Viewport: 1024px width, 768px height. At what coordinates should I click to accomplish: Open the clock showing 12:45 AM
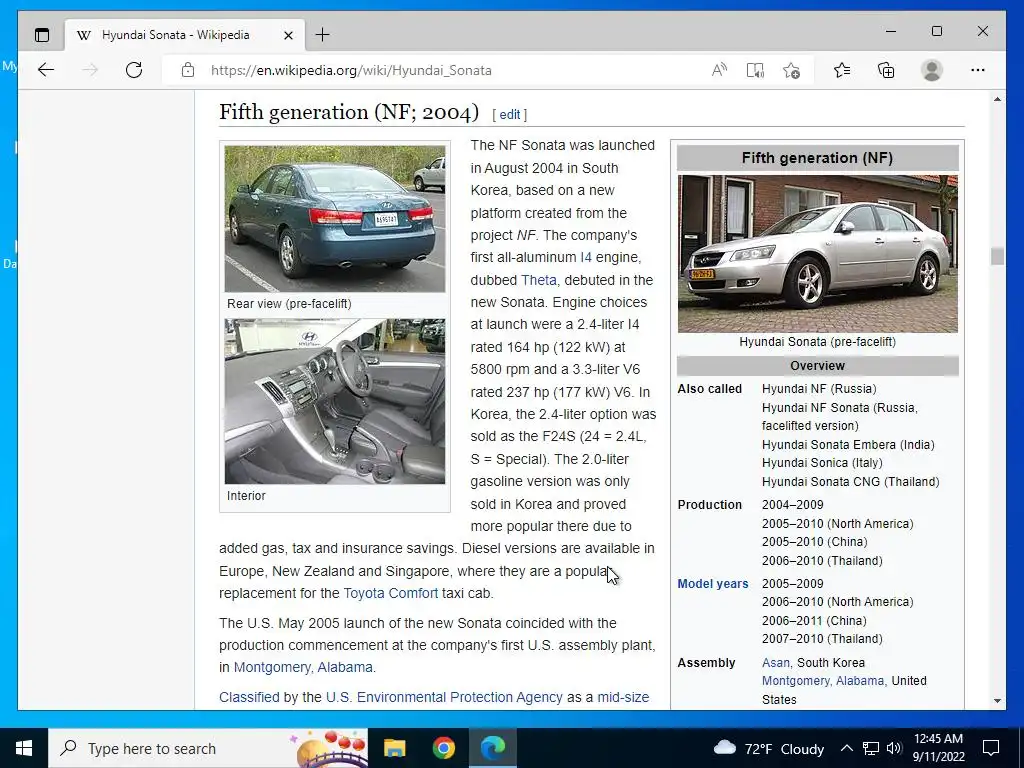(x=938, y=748)
